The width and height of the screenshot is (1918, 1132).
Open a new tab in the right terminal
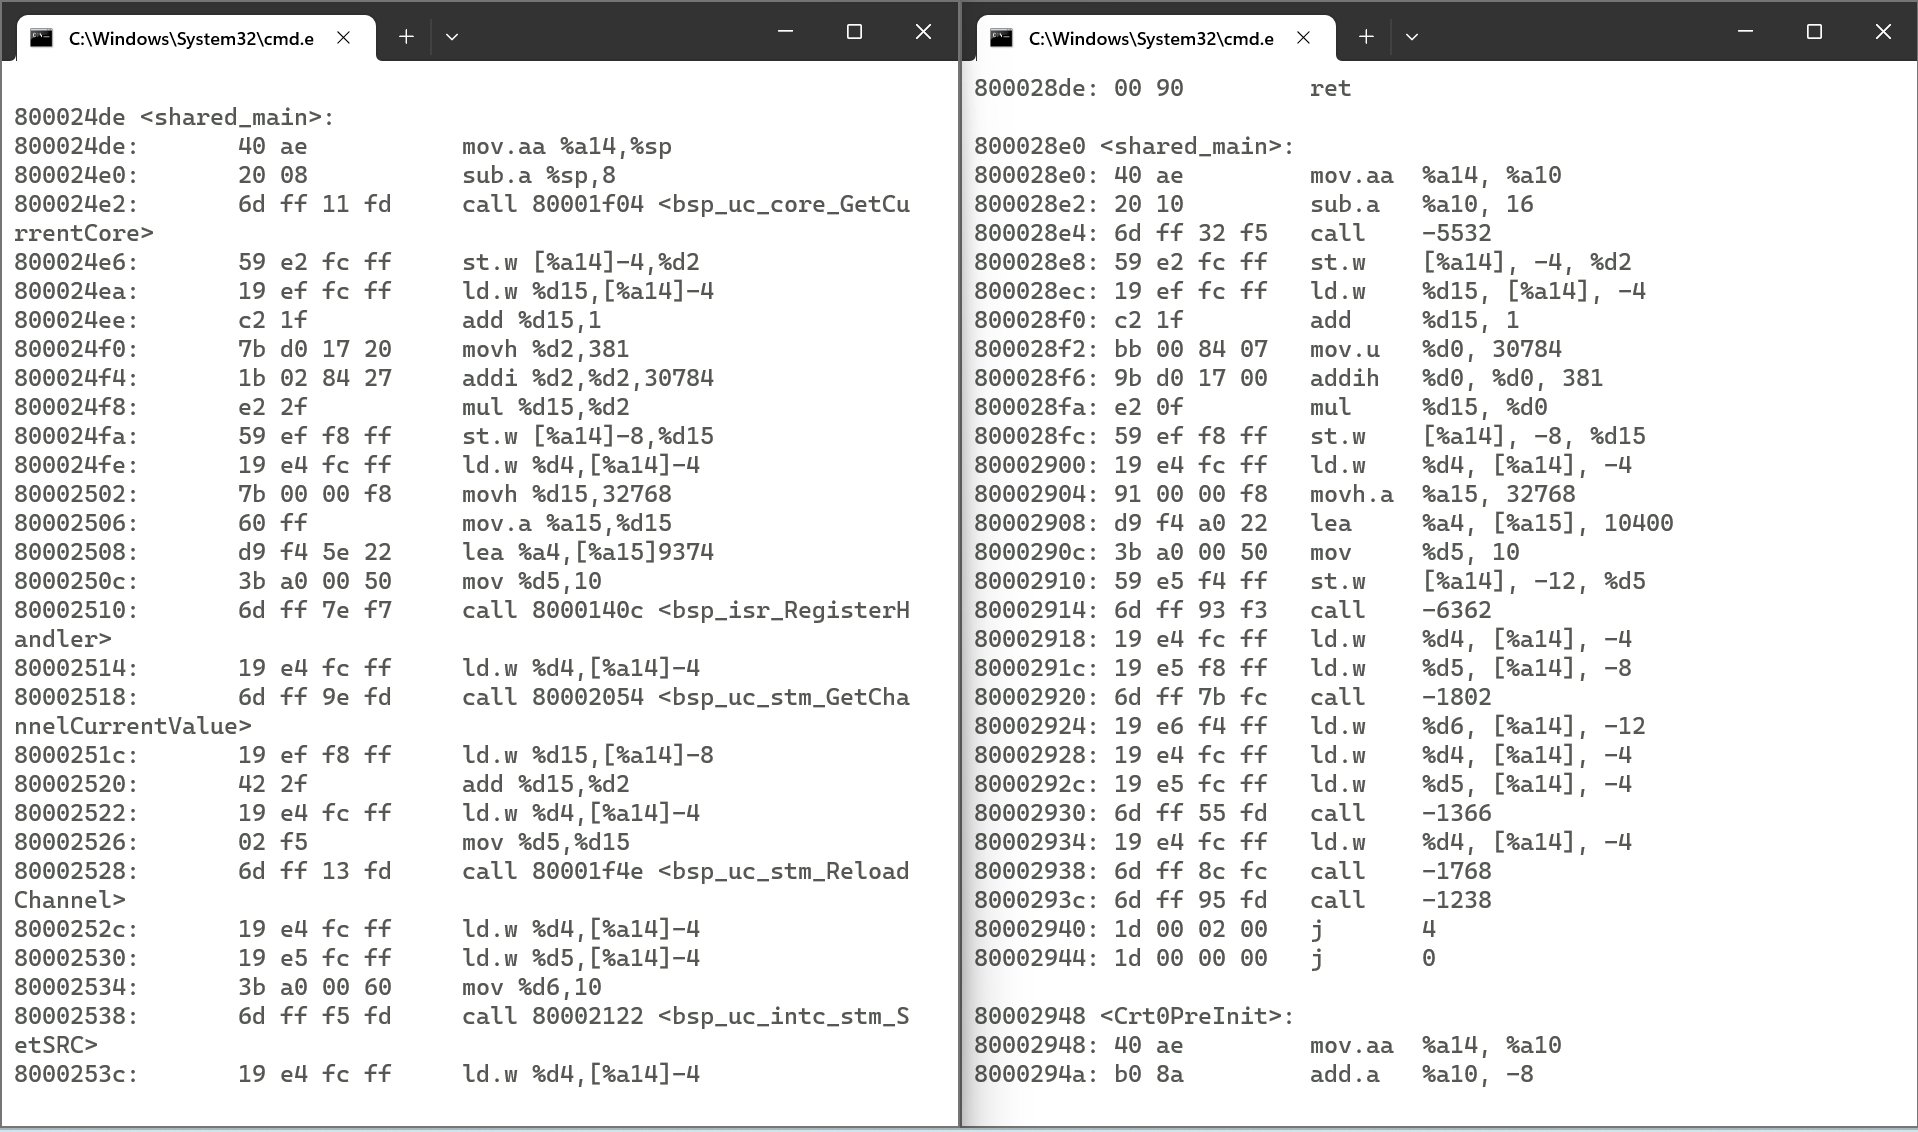[1365, 36]
